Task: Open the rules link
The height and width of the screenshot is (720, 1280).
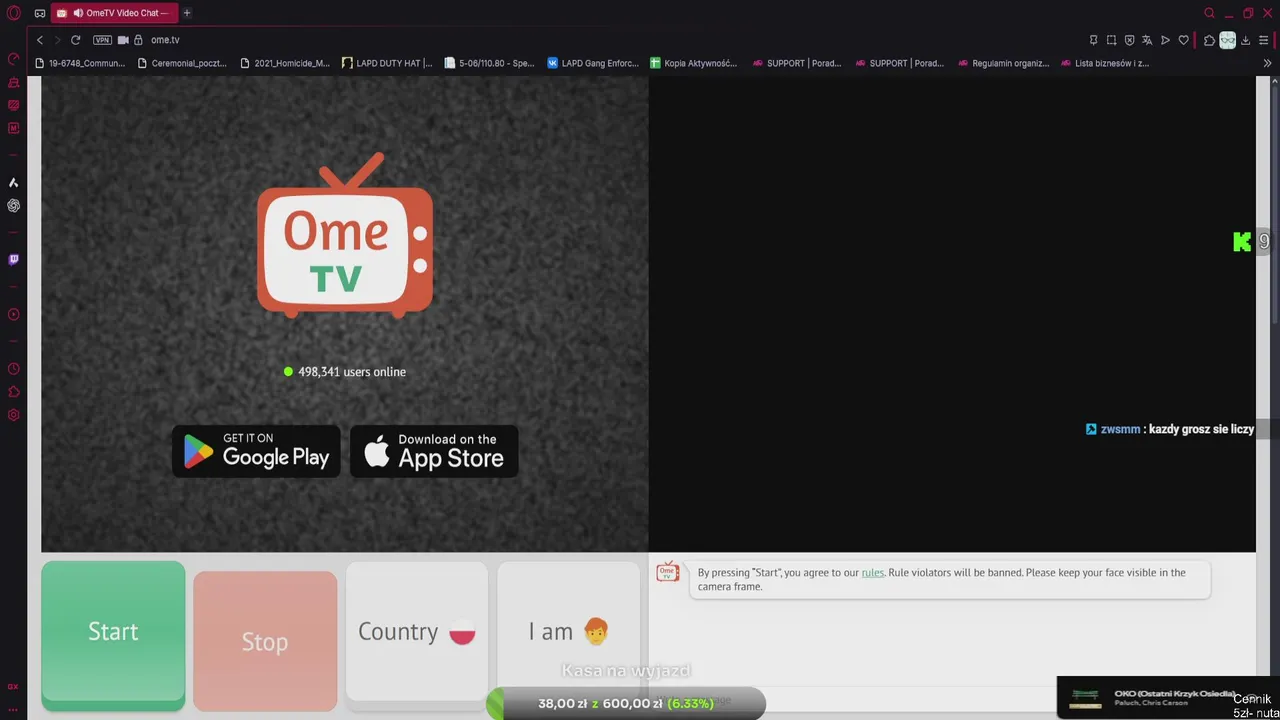Action: point(873,573)
